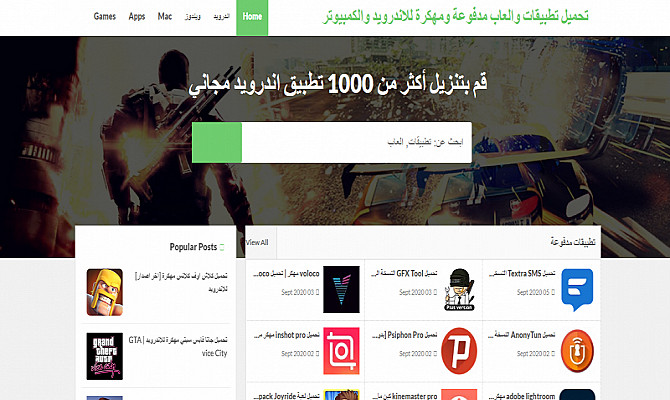This screenshot has width=670, height=400.
Task: Open the adobe lightroom post title
Action: 522,396
